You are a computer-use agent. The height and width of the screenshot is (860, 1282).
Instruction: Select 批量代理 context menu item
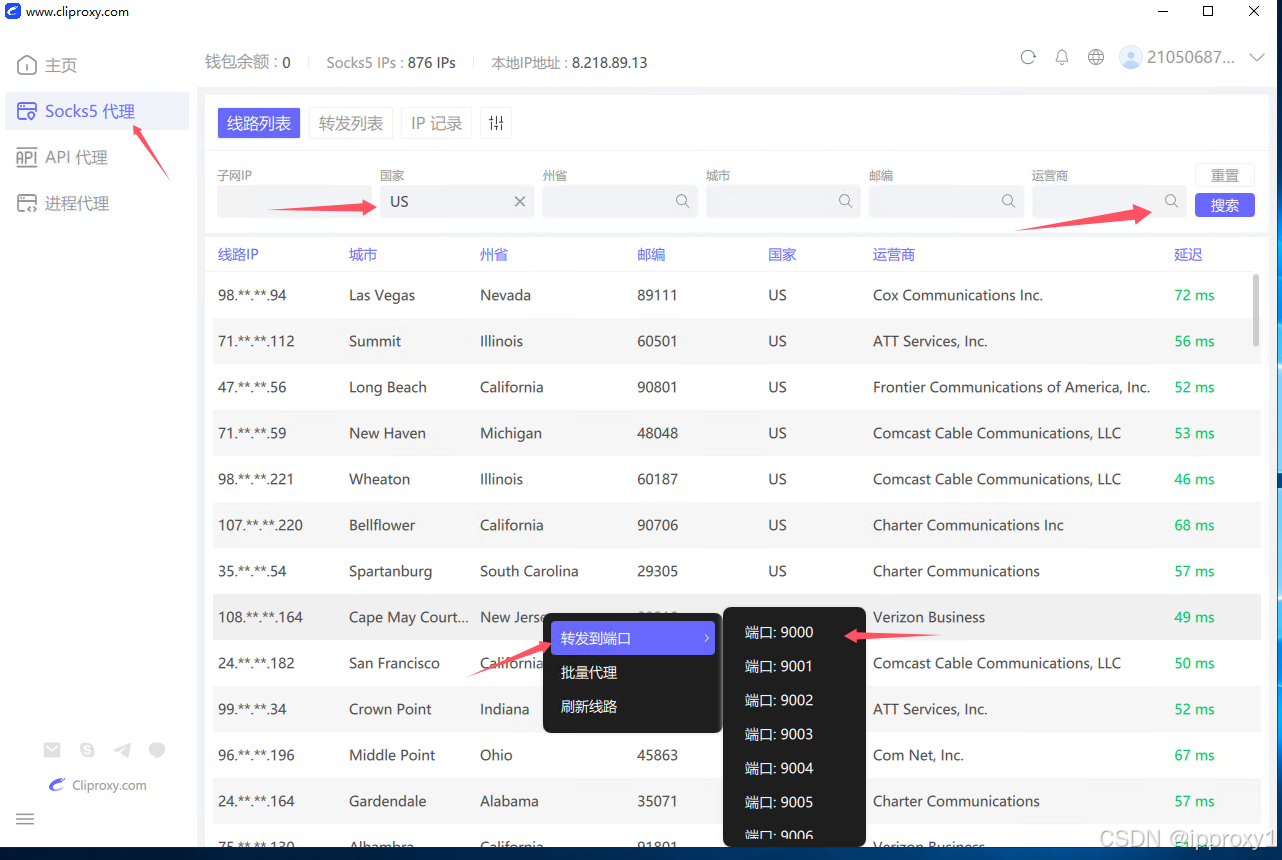coord(633,673)
